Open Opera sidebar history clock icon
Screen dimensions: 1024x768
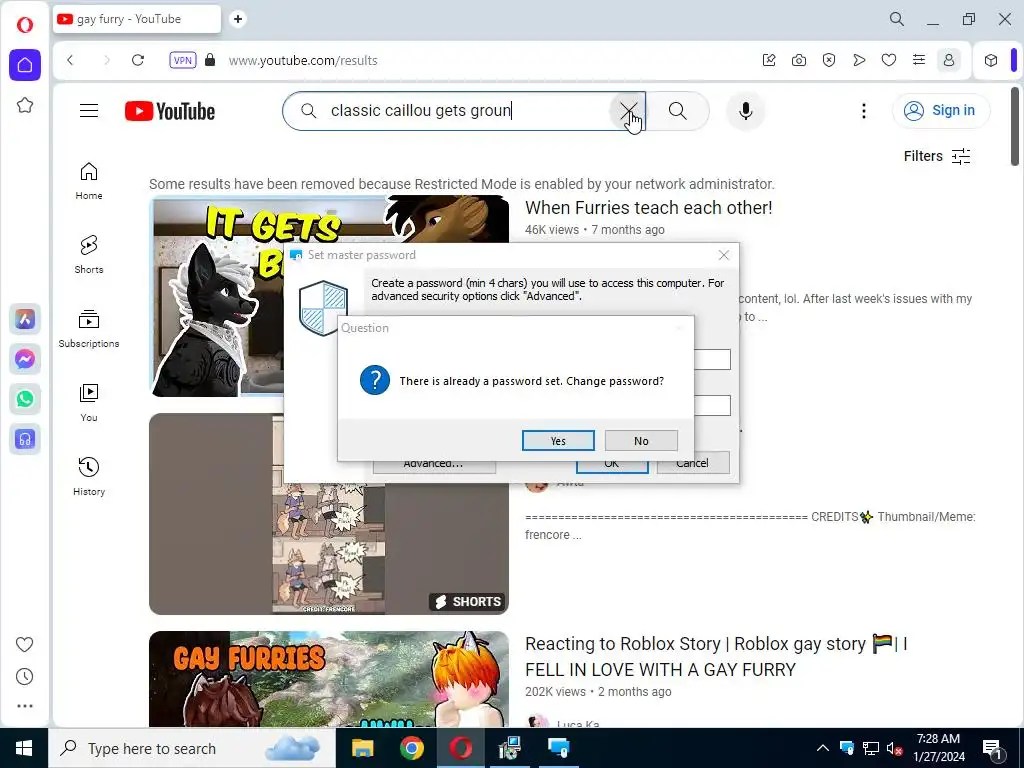(25, 677)
